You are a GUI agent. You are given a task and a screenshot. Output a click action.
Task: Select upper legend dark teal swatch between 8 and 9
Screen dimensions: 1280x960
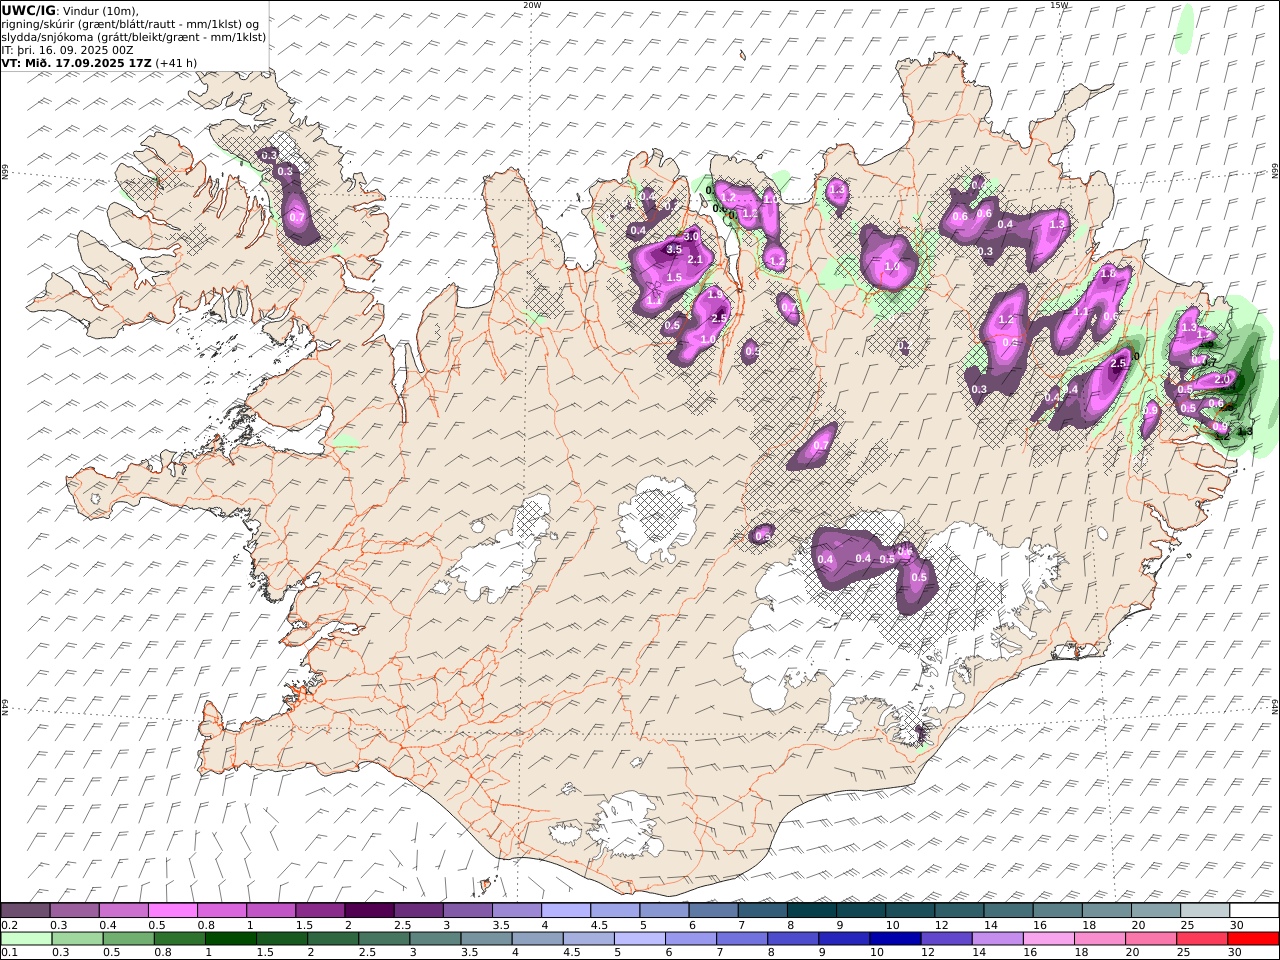tap(812, 911)
